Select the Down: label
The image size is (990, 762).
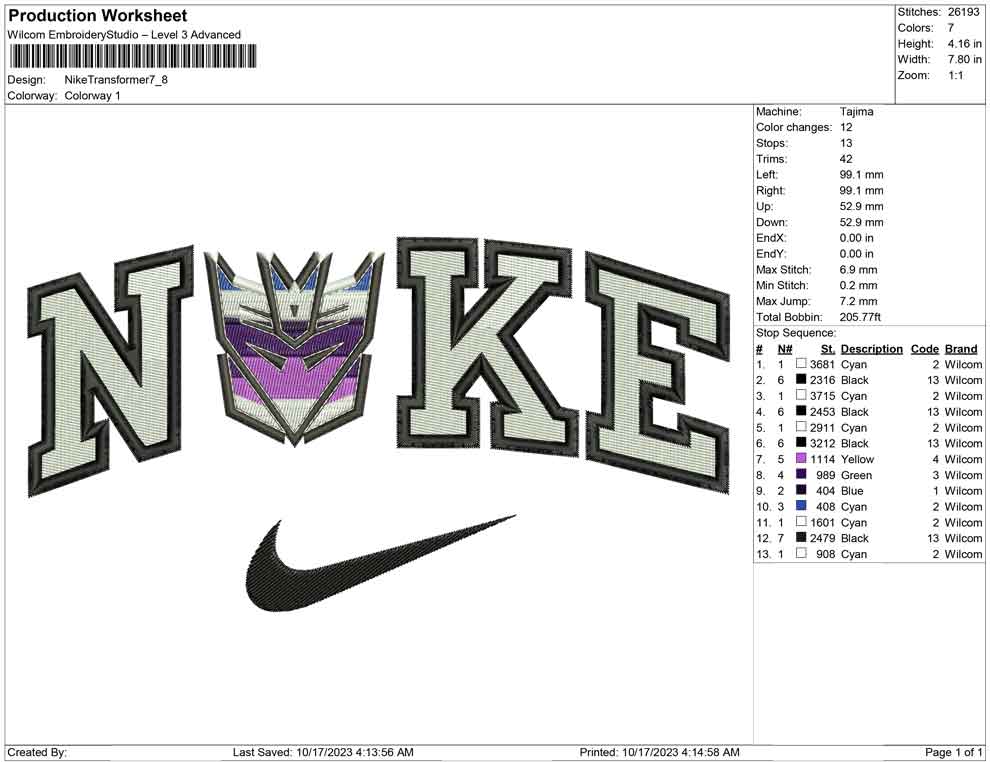click(x=772, y=222)
